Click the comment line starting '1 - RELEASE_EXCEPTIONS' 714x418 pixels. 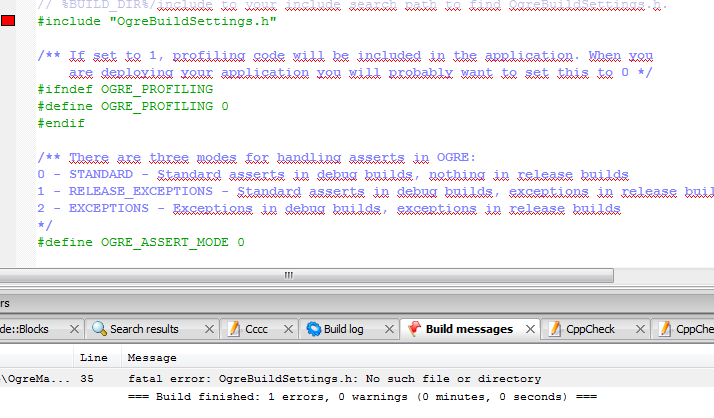click(x=376, y=191)
